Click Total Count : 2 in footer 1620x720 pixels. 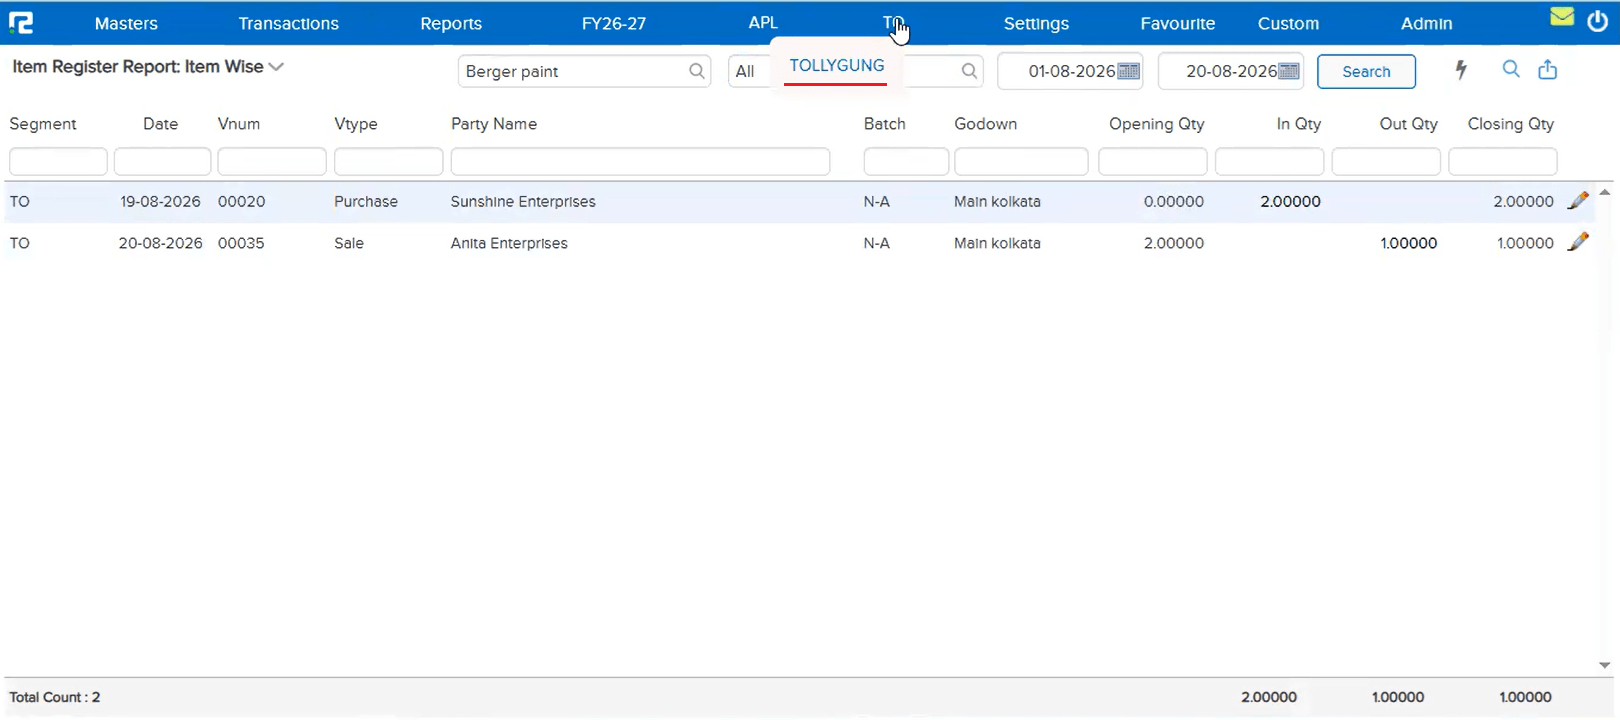pos(55,697)
